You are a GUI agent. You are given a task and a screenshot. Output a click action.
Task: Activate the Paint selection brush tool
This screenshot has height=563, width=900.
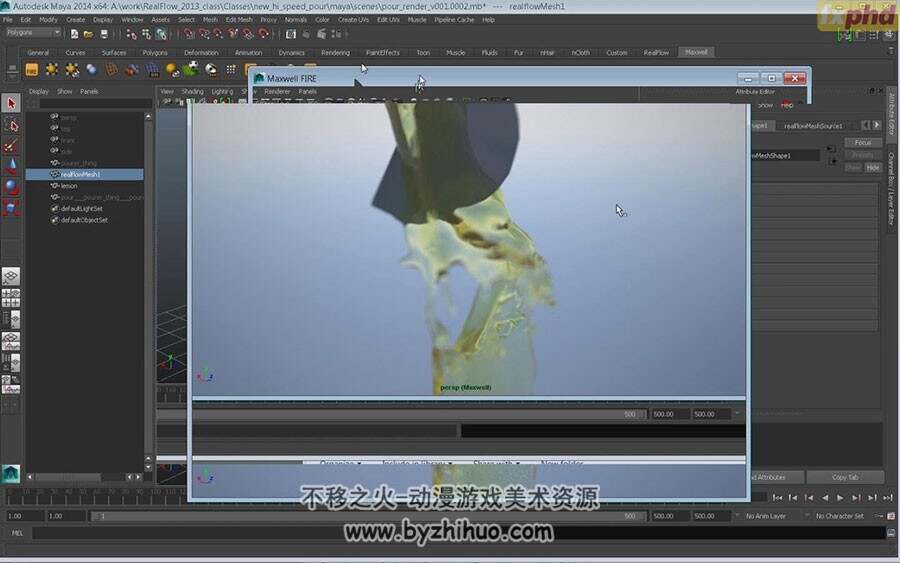pyautogui.click(x=11, y=146)
